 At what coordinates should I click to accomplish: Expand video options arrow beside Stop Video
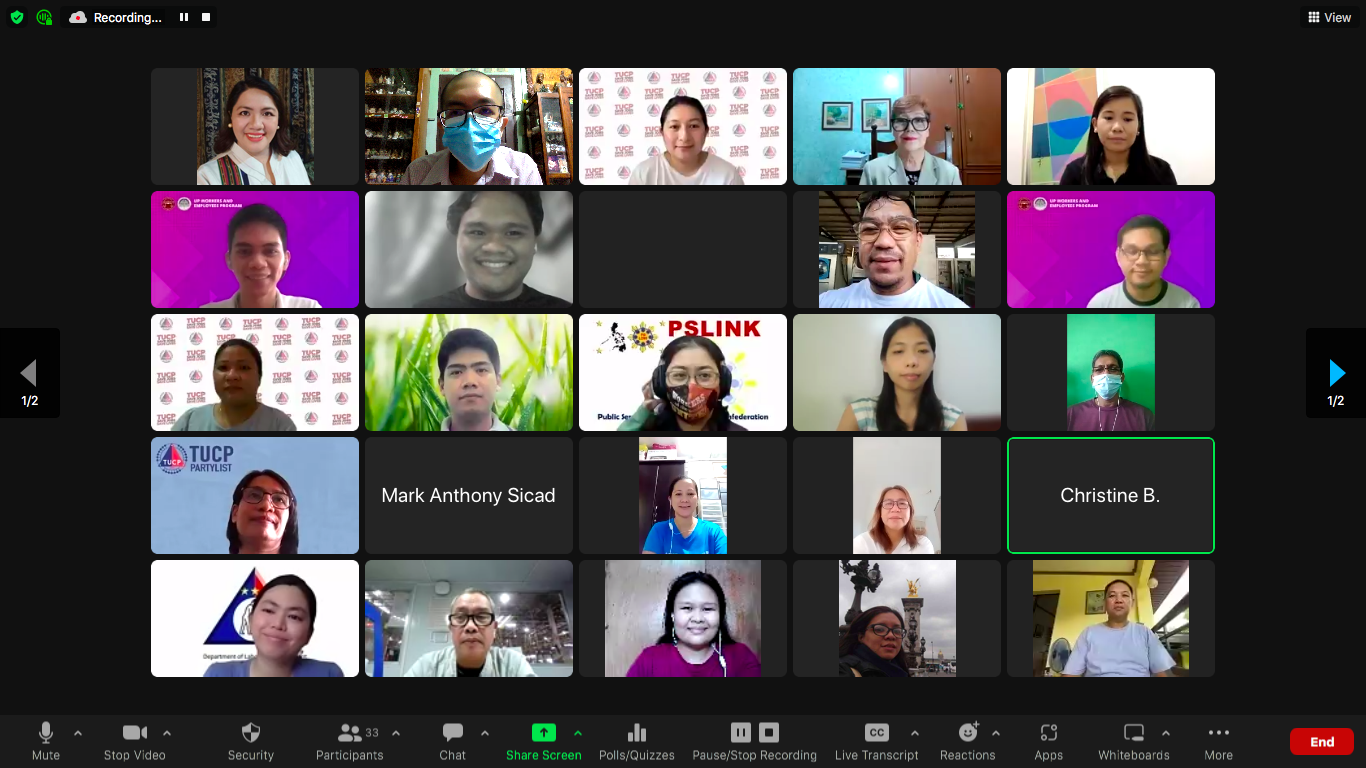167,733
